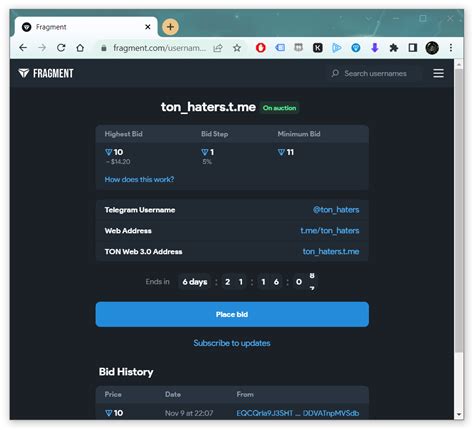This screenshot has width=474, height=430.
Task: Click the 6 days countdown box
Action: [x=195, y=282]
